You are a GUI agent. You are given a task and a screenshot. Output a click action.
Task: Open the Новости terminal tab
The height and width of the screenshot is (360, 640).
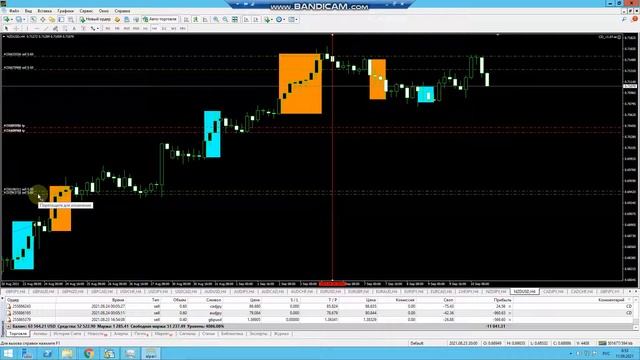pos(97,334)
